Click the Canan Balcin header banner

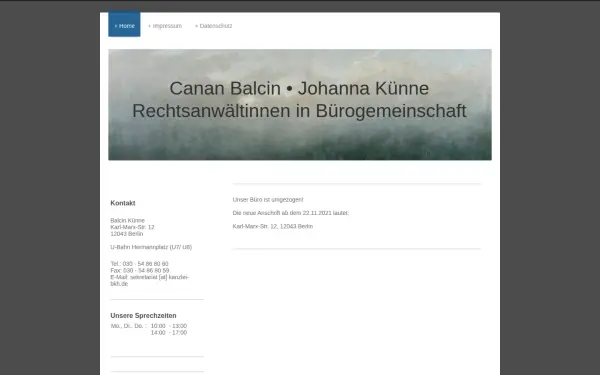click(x=300, y=104)
